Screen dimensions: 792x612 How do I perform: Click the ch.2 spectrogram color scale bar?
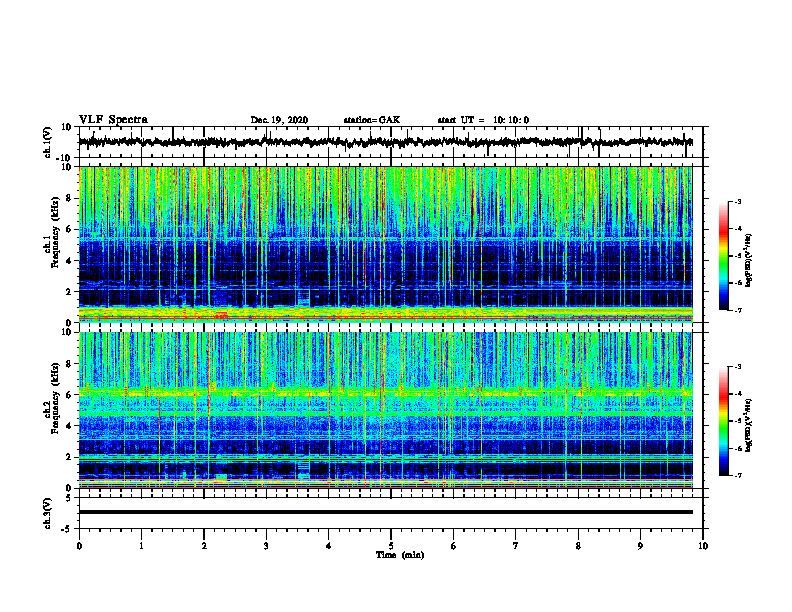coord(723,421)
